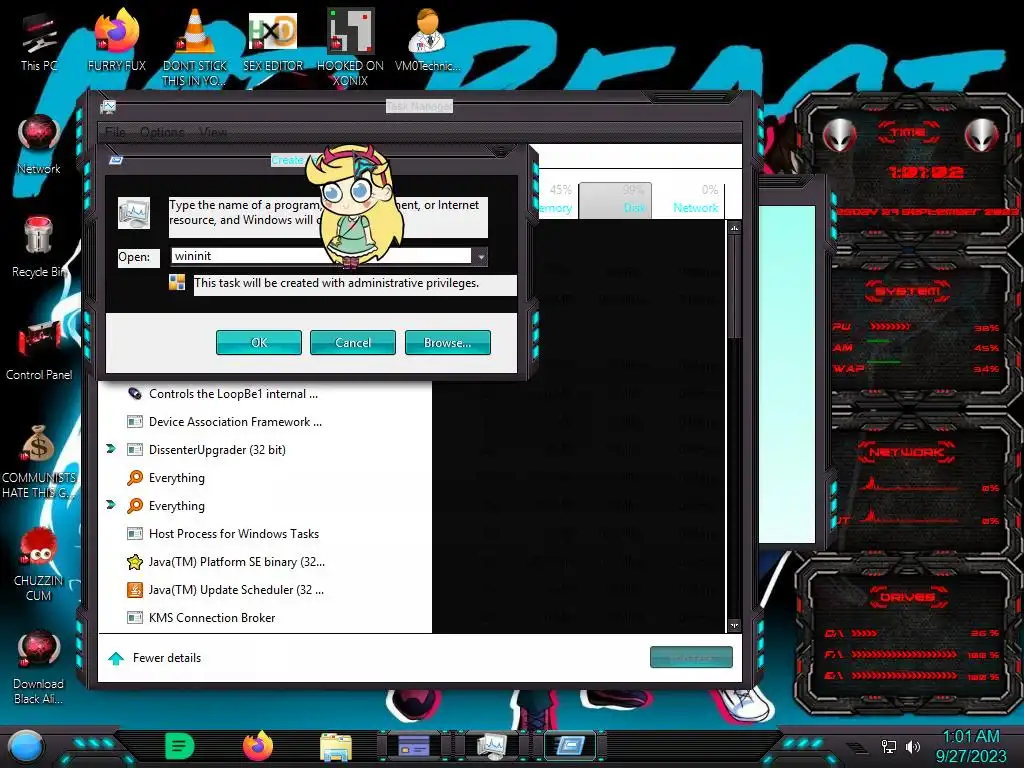The image size is (1024, 768).
Task: Click the process list scroll up arrow
Action: coord(734,228)
